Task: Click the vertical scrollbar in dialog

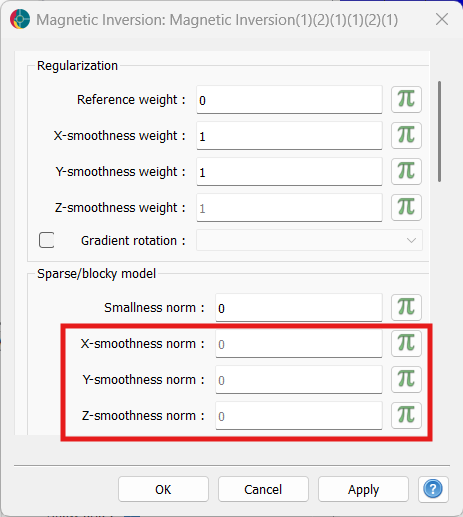Action: (x=439, y=131)
